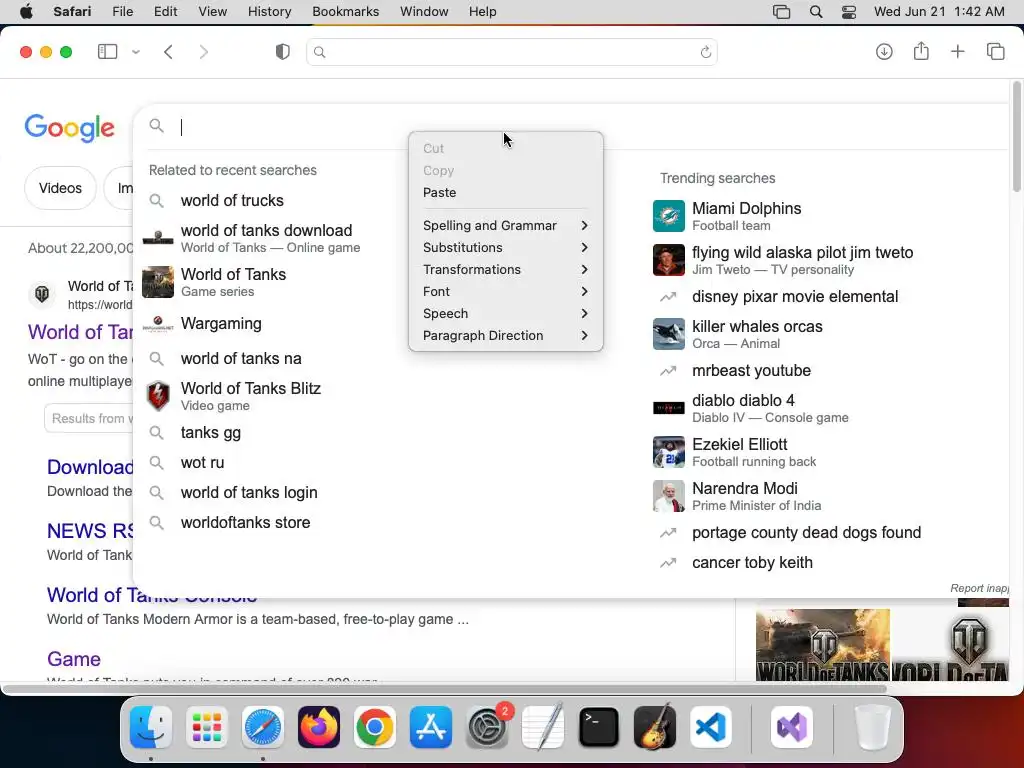Open Terminal from the Dock

tap(599, 727)
